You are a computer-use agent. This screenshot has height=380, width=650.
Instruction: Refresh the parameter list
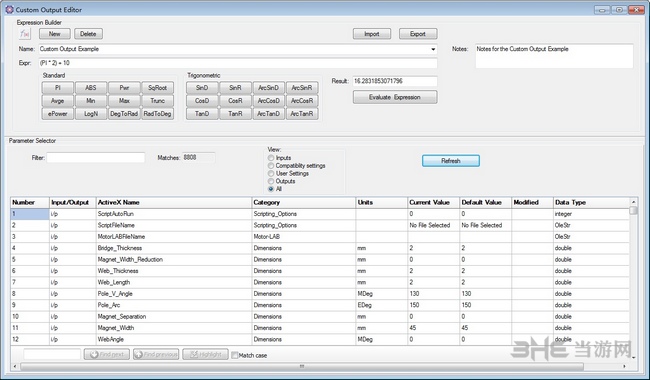pyautogui.click(x=451, y=161)
